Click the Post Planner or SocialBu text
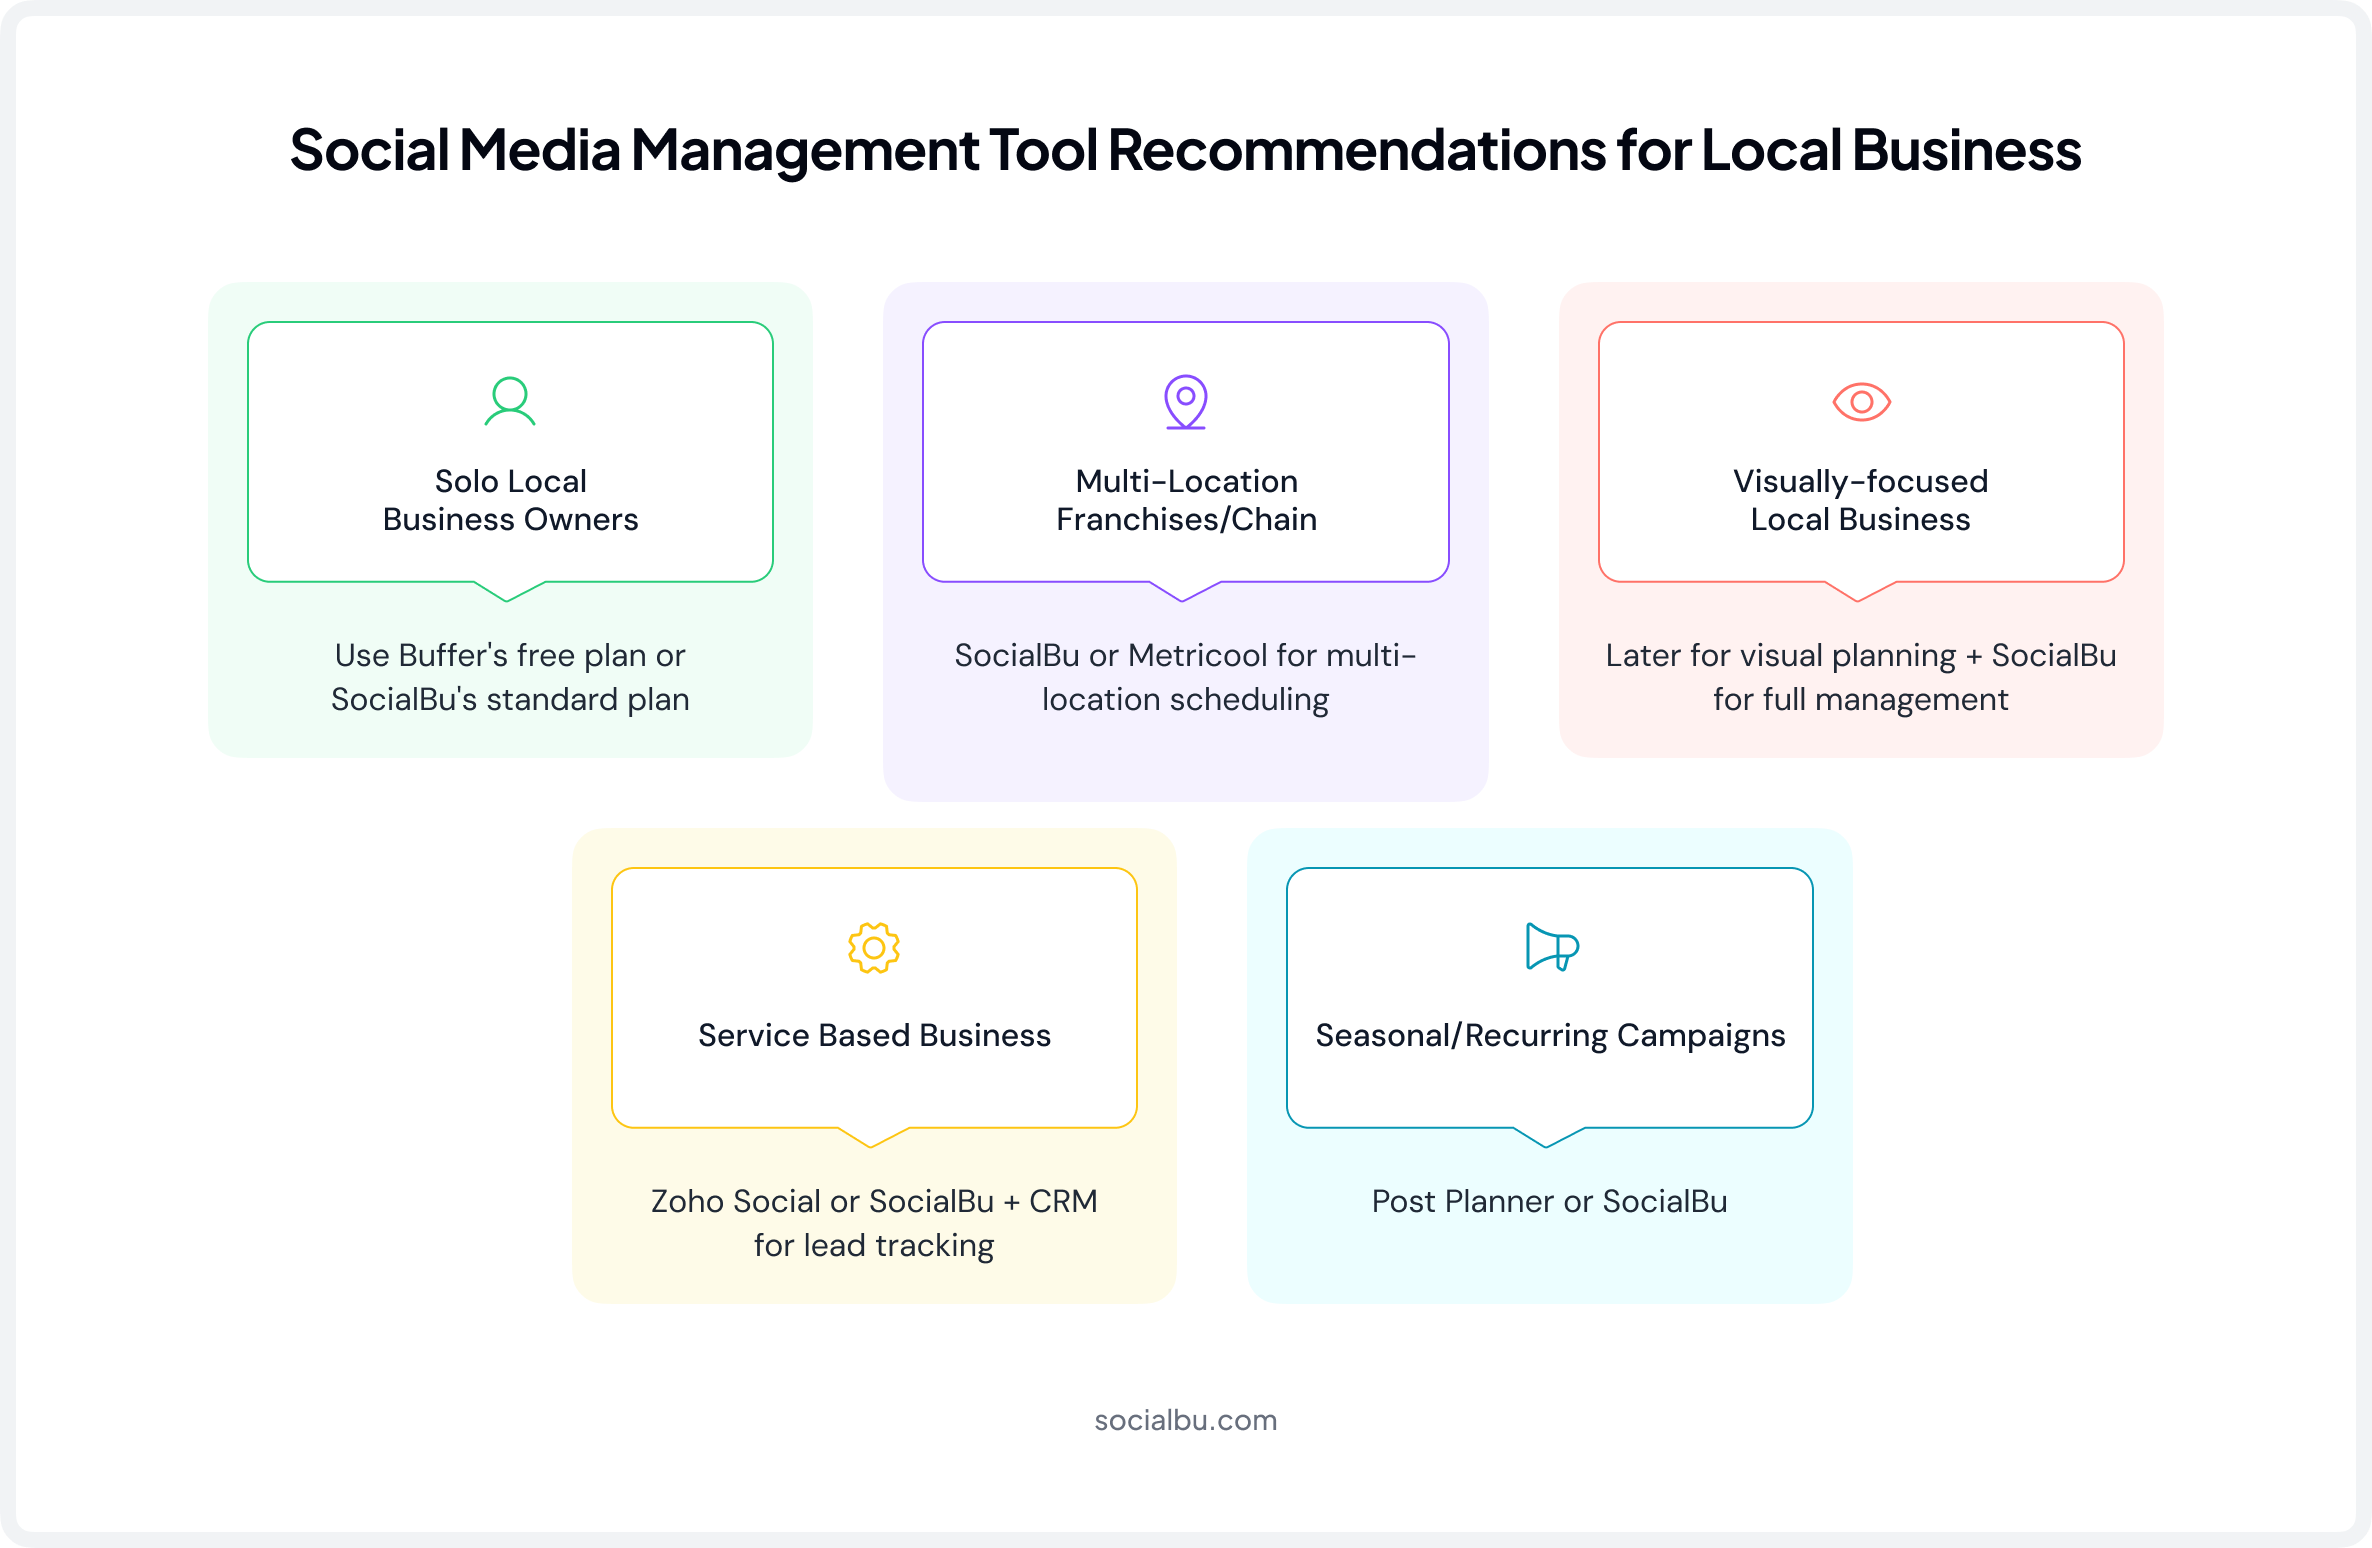This screenshot has width=2372, height=1548. [x=1550, y=1201]
